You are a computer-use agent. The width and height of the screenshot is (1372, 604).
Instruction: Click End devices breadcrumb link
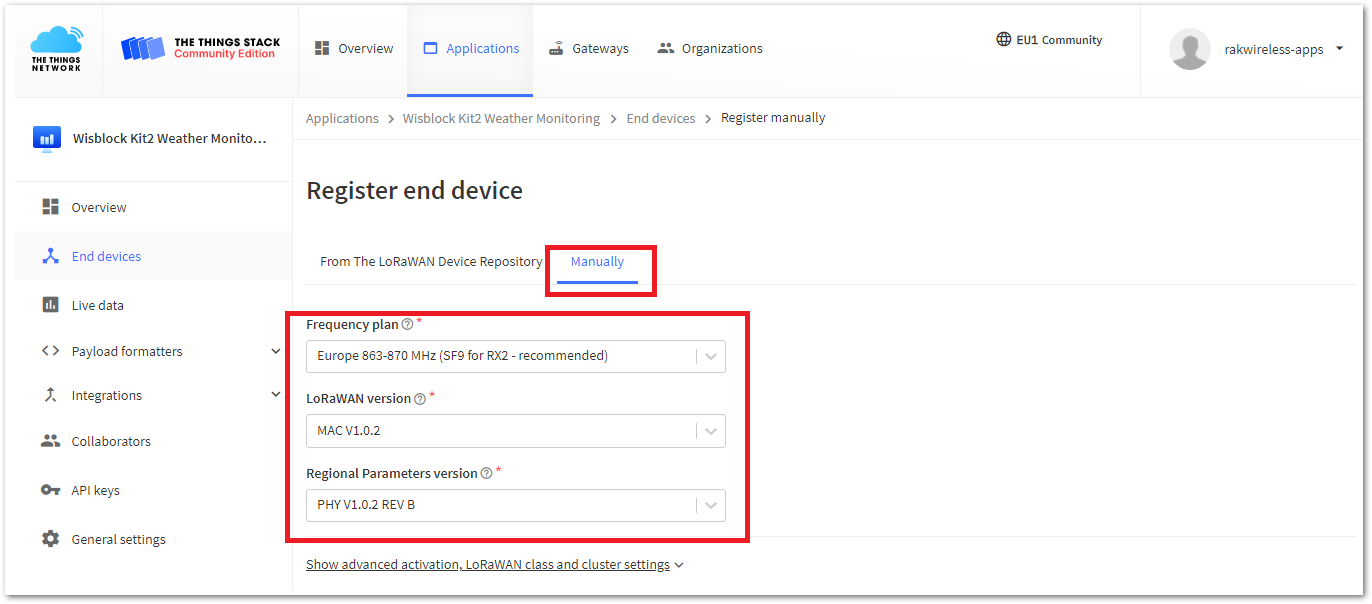660,118
